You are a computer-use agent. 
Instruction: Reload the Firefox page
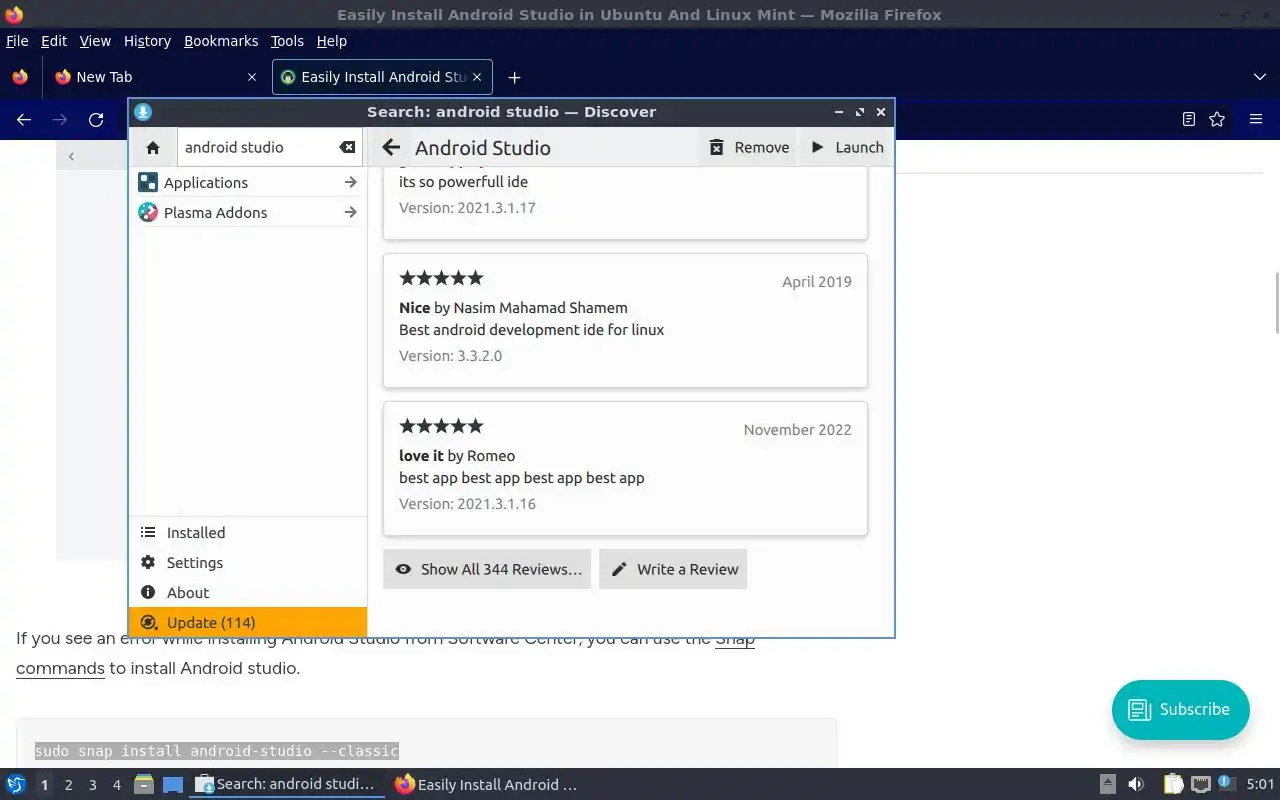(96, 119)
